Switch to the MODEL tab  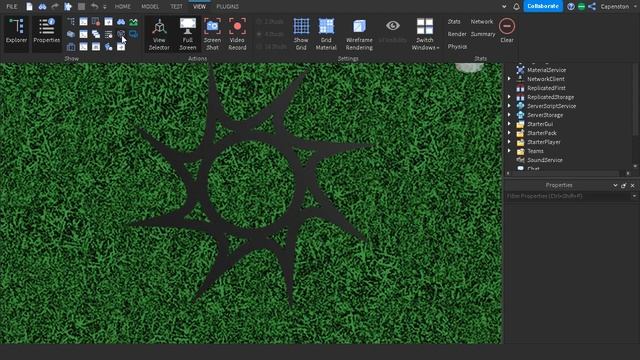(150, 7)
